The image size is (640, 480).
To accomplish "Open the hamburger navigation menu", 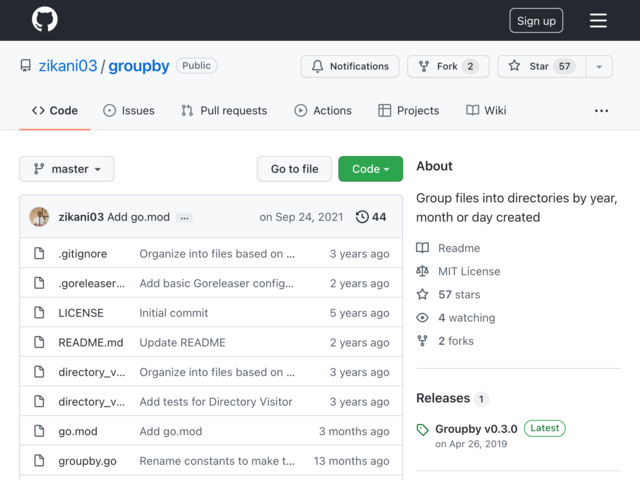I will click(x=598, y=20).
